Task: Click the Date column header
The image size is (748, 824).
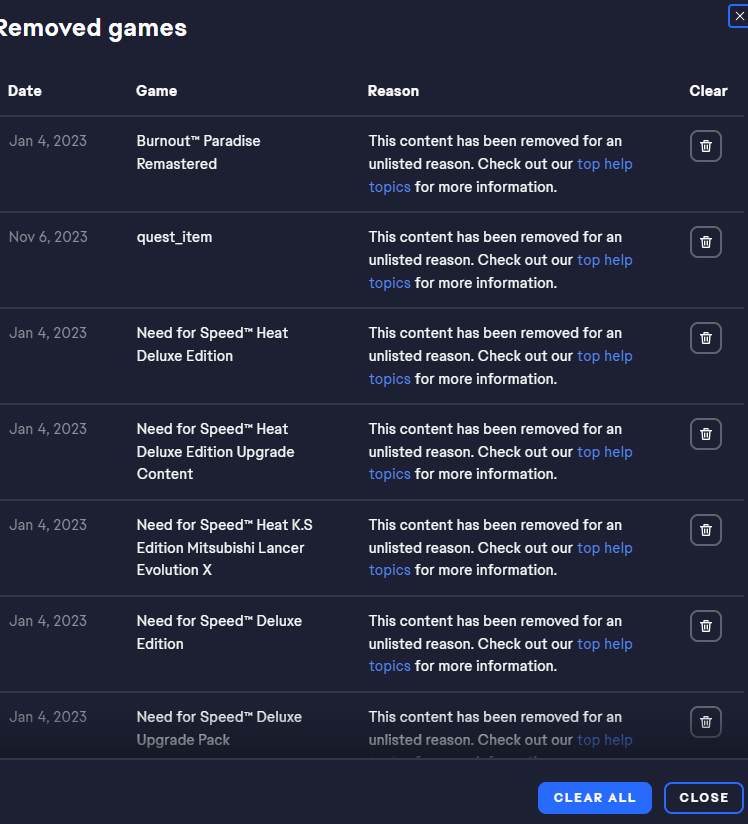Action: [25, 91]
